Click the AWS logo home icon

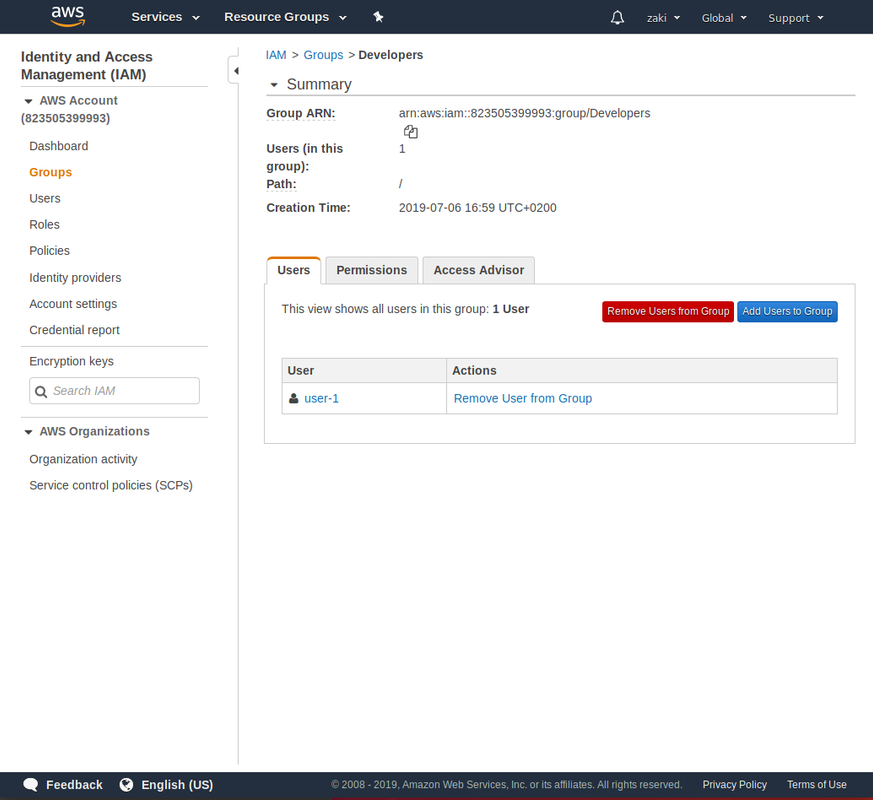(68, 17)
